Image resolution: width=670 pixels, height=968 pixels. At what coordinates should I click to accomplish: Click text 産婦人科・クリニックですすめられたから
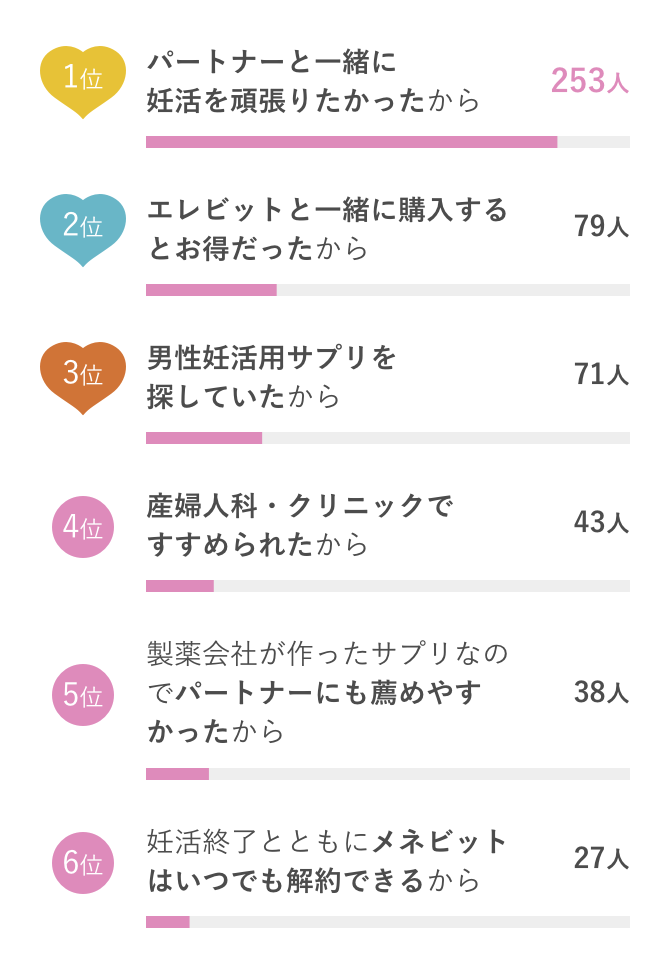pyautogui.click(x=299, y=526)
